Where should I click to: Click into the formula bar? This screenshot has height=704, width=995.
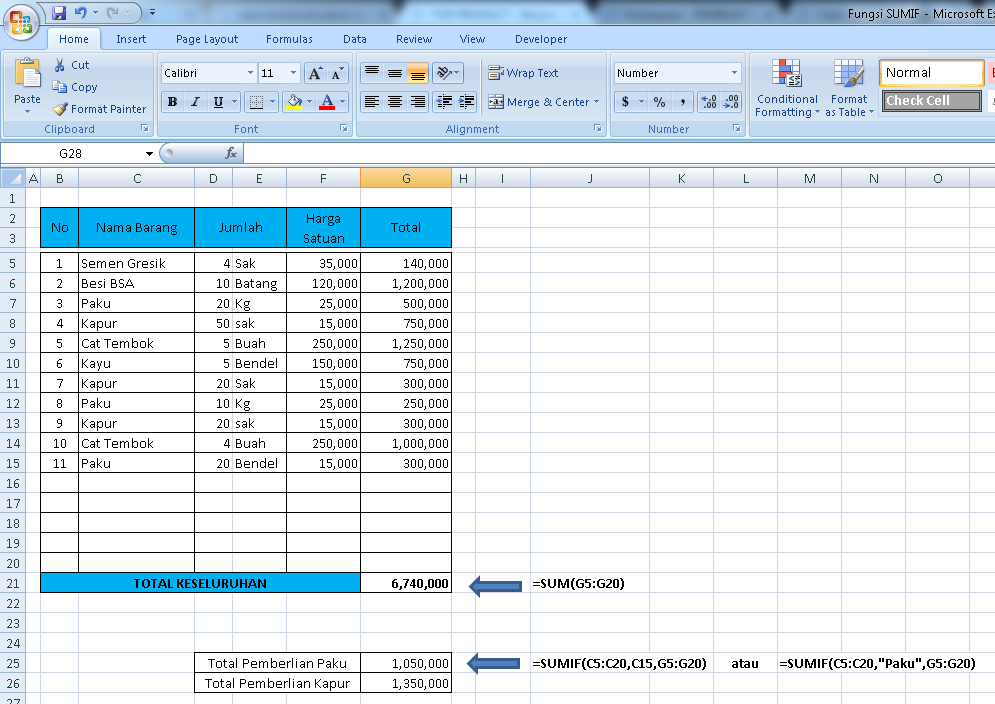point(619,154)
